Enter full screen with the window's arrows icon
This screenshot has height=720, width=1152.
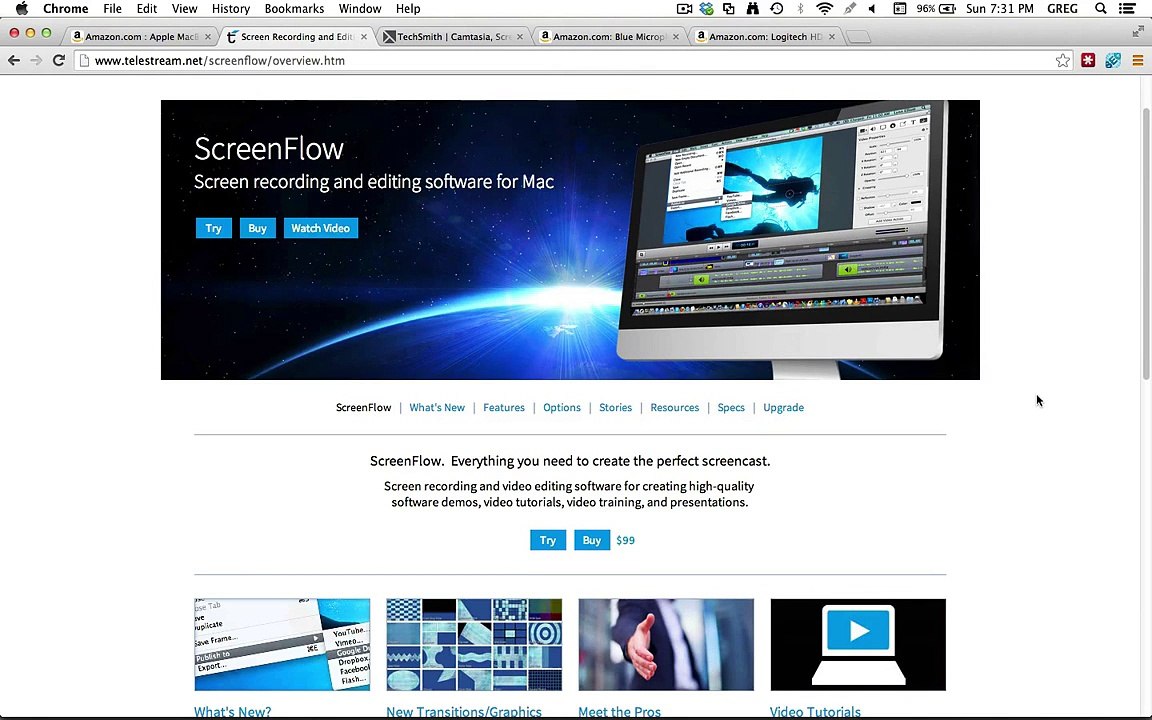point(1138,32)
